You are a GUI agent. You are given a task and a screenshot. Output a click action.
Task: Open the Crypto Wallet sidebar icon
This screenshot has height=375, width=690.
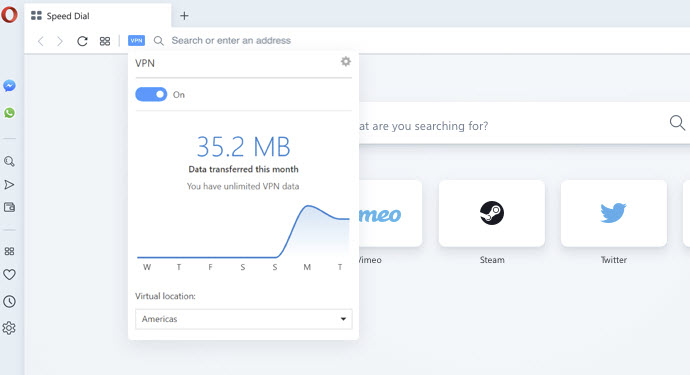(x=9, y=207)
